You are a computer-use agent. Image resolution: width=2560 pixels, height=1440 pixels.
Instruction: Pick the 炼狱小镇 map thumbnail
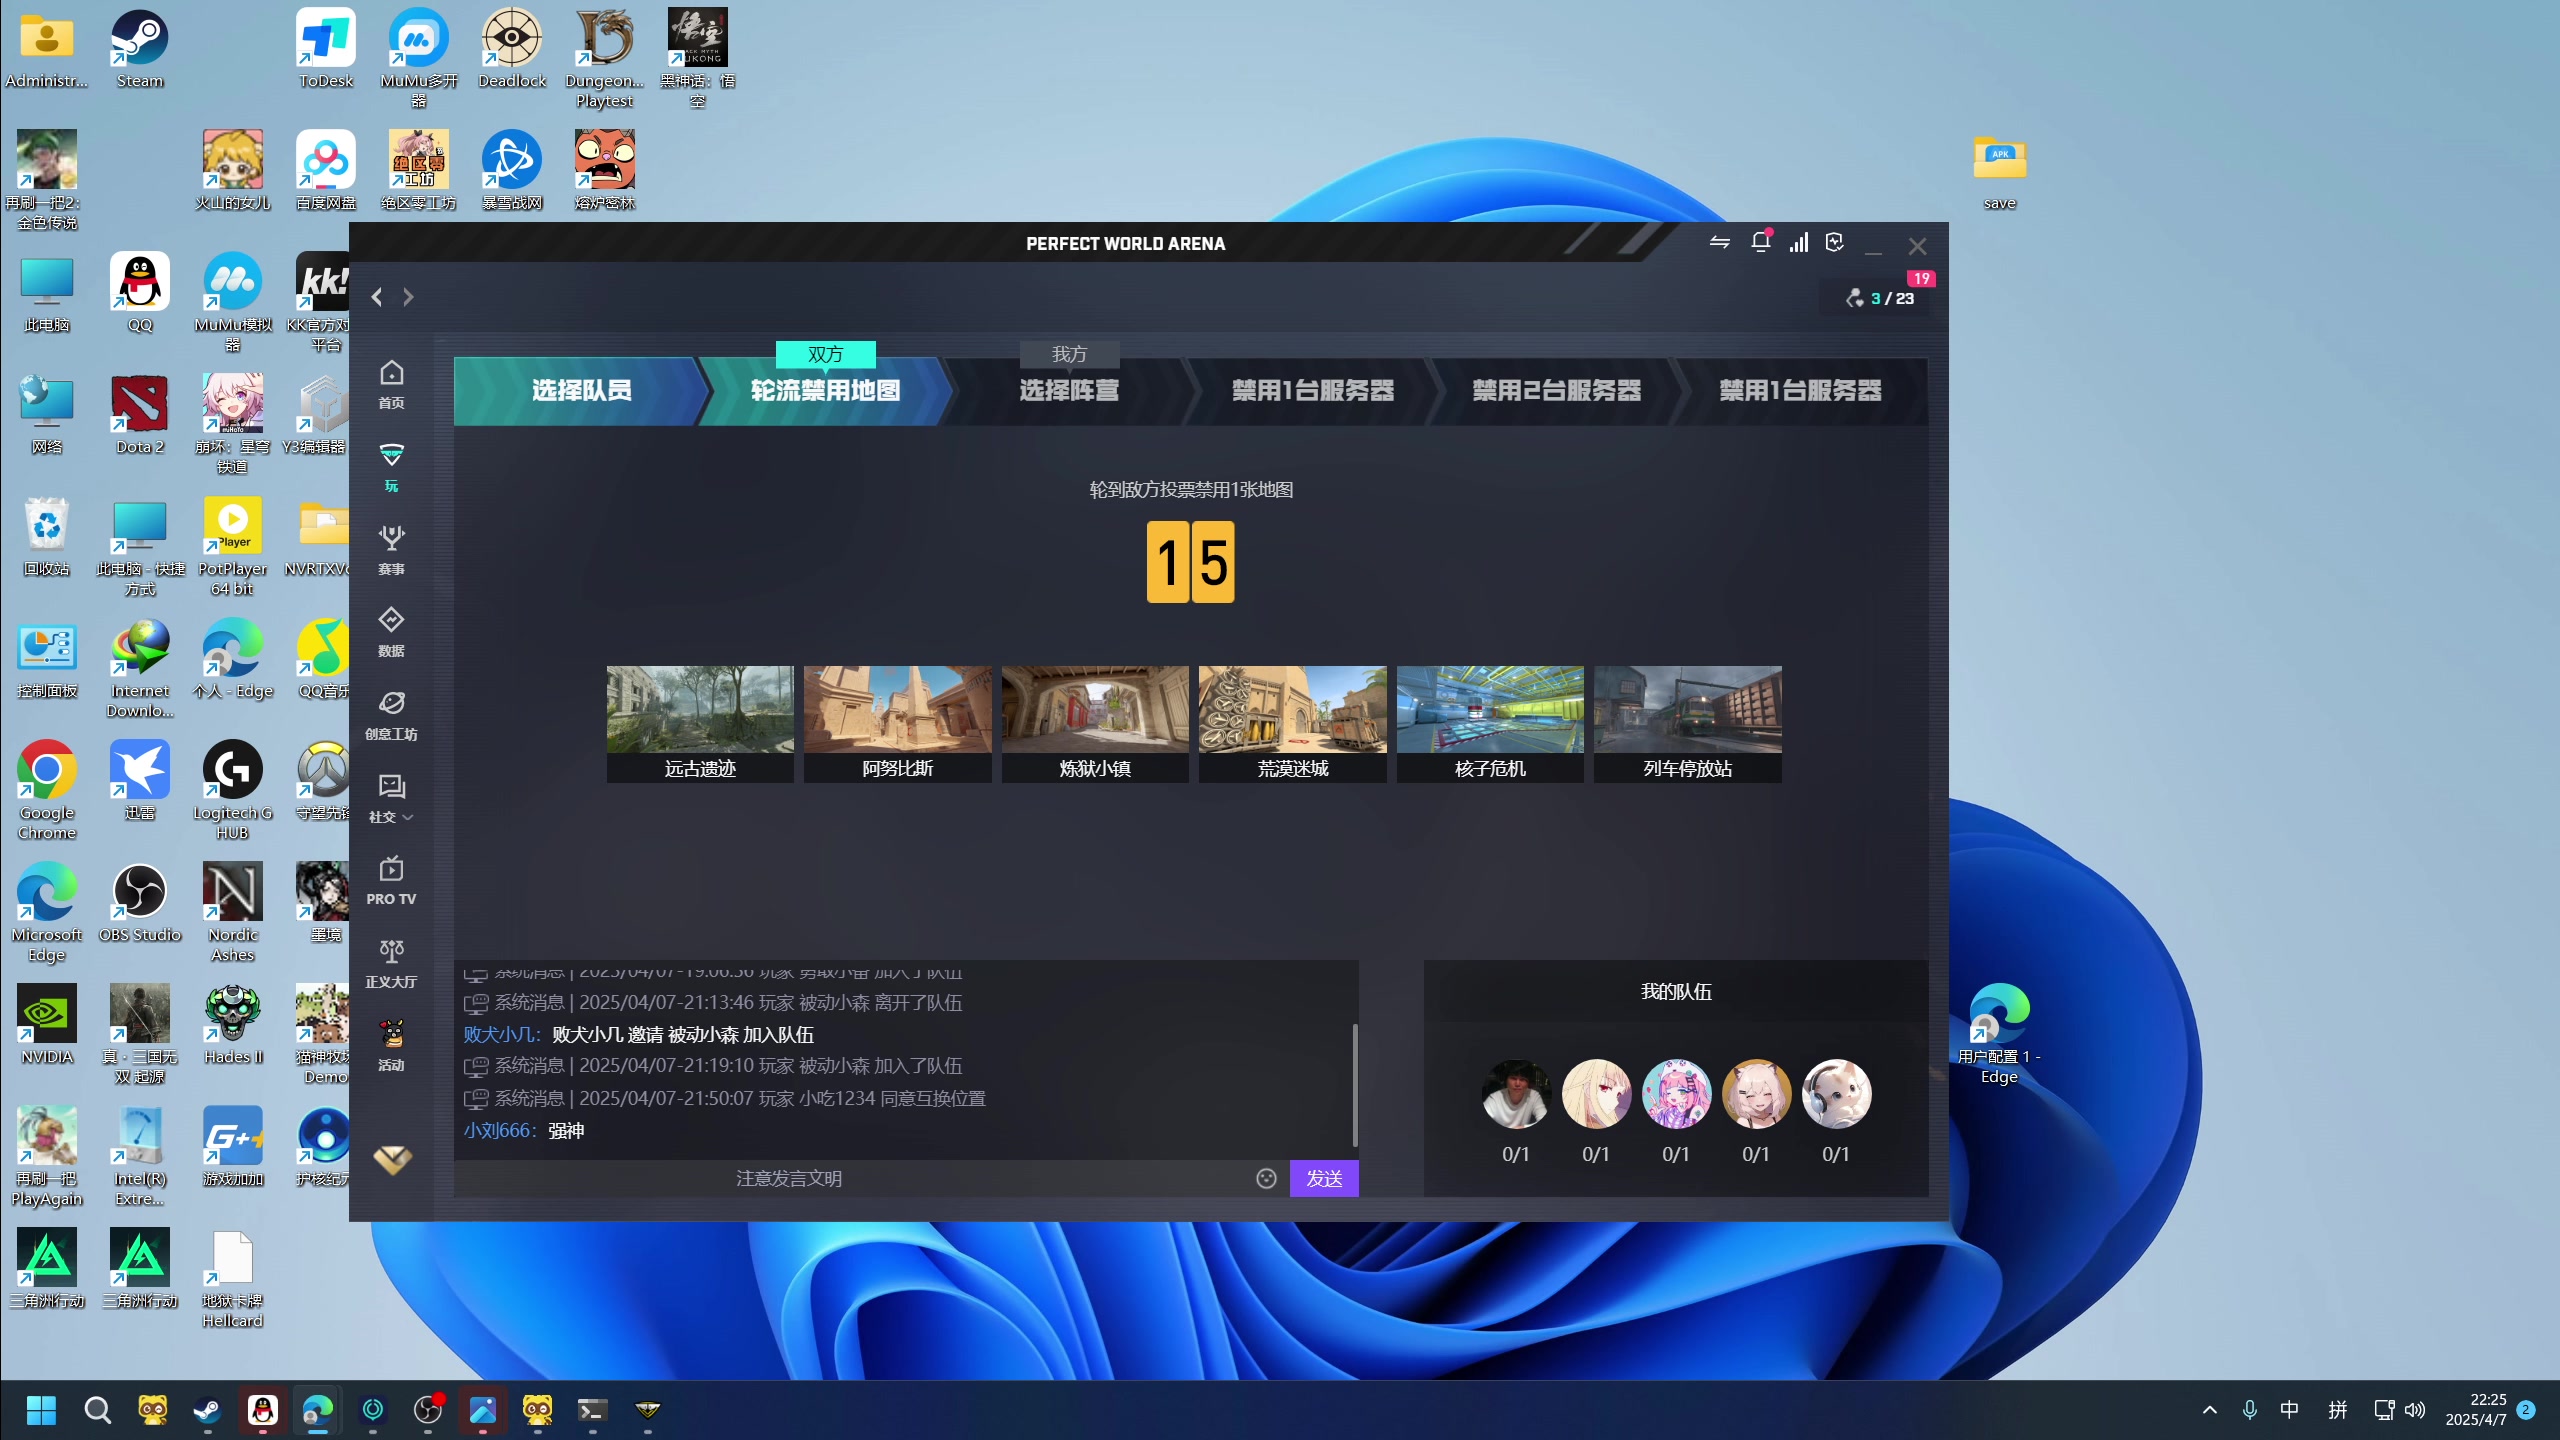coord(1095,724)
